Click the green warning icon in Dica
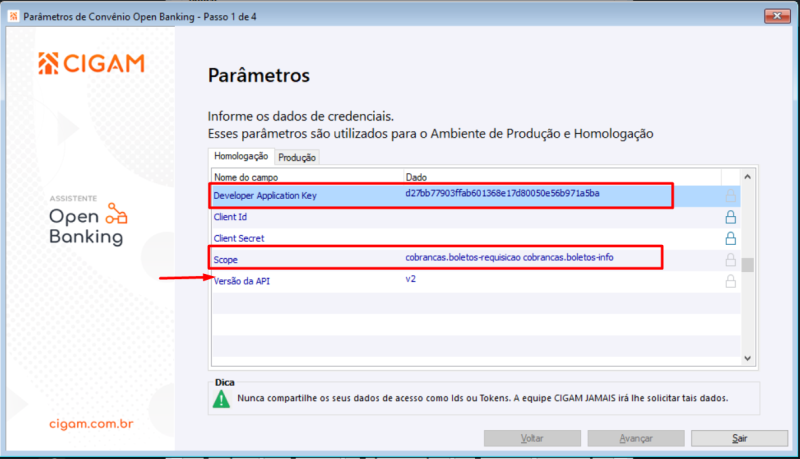 coord(221,399)
